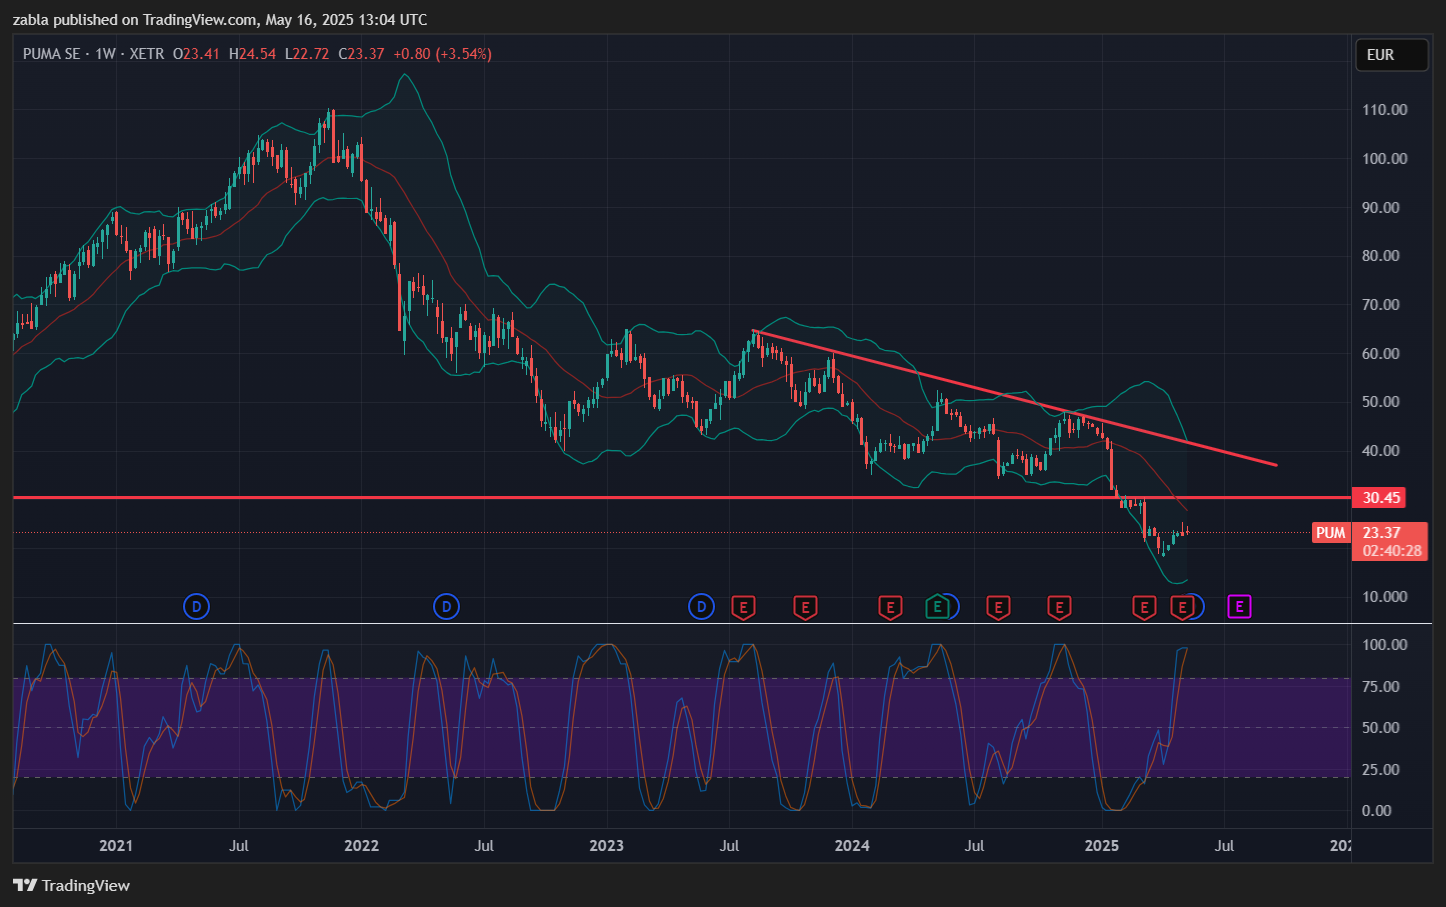
Task: Click the 2025 label on time axis
Action: (x=1102, y=846)
